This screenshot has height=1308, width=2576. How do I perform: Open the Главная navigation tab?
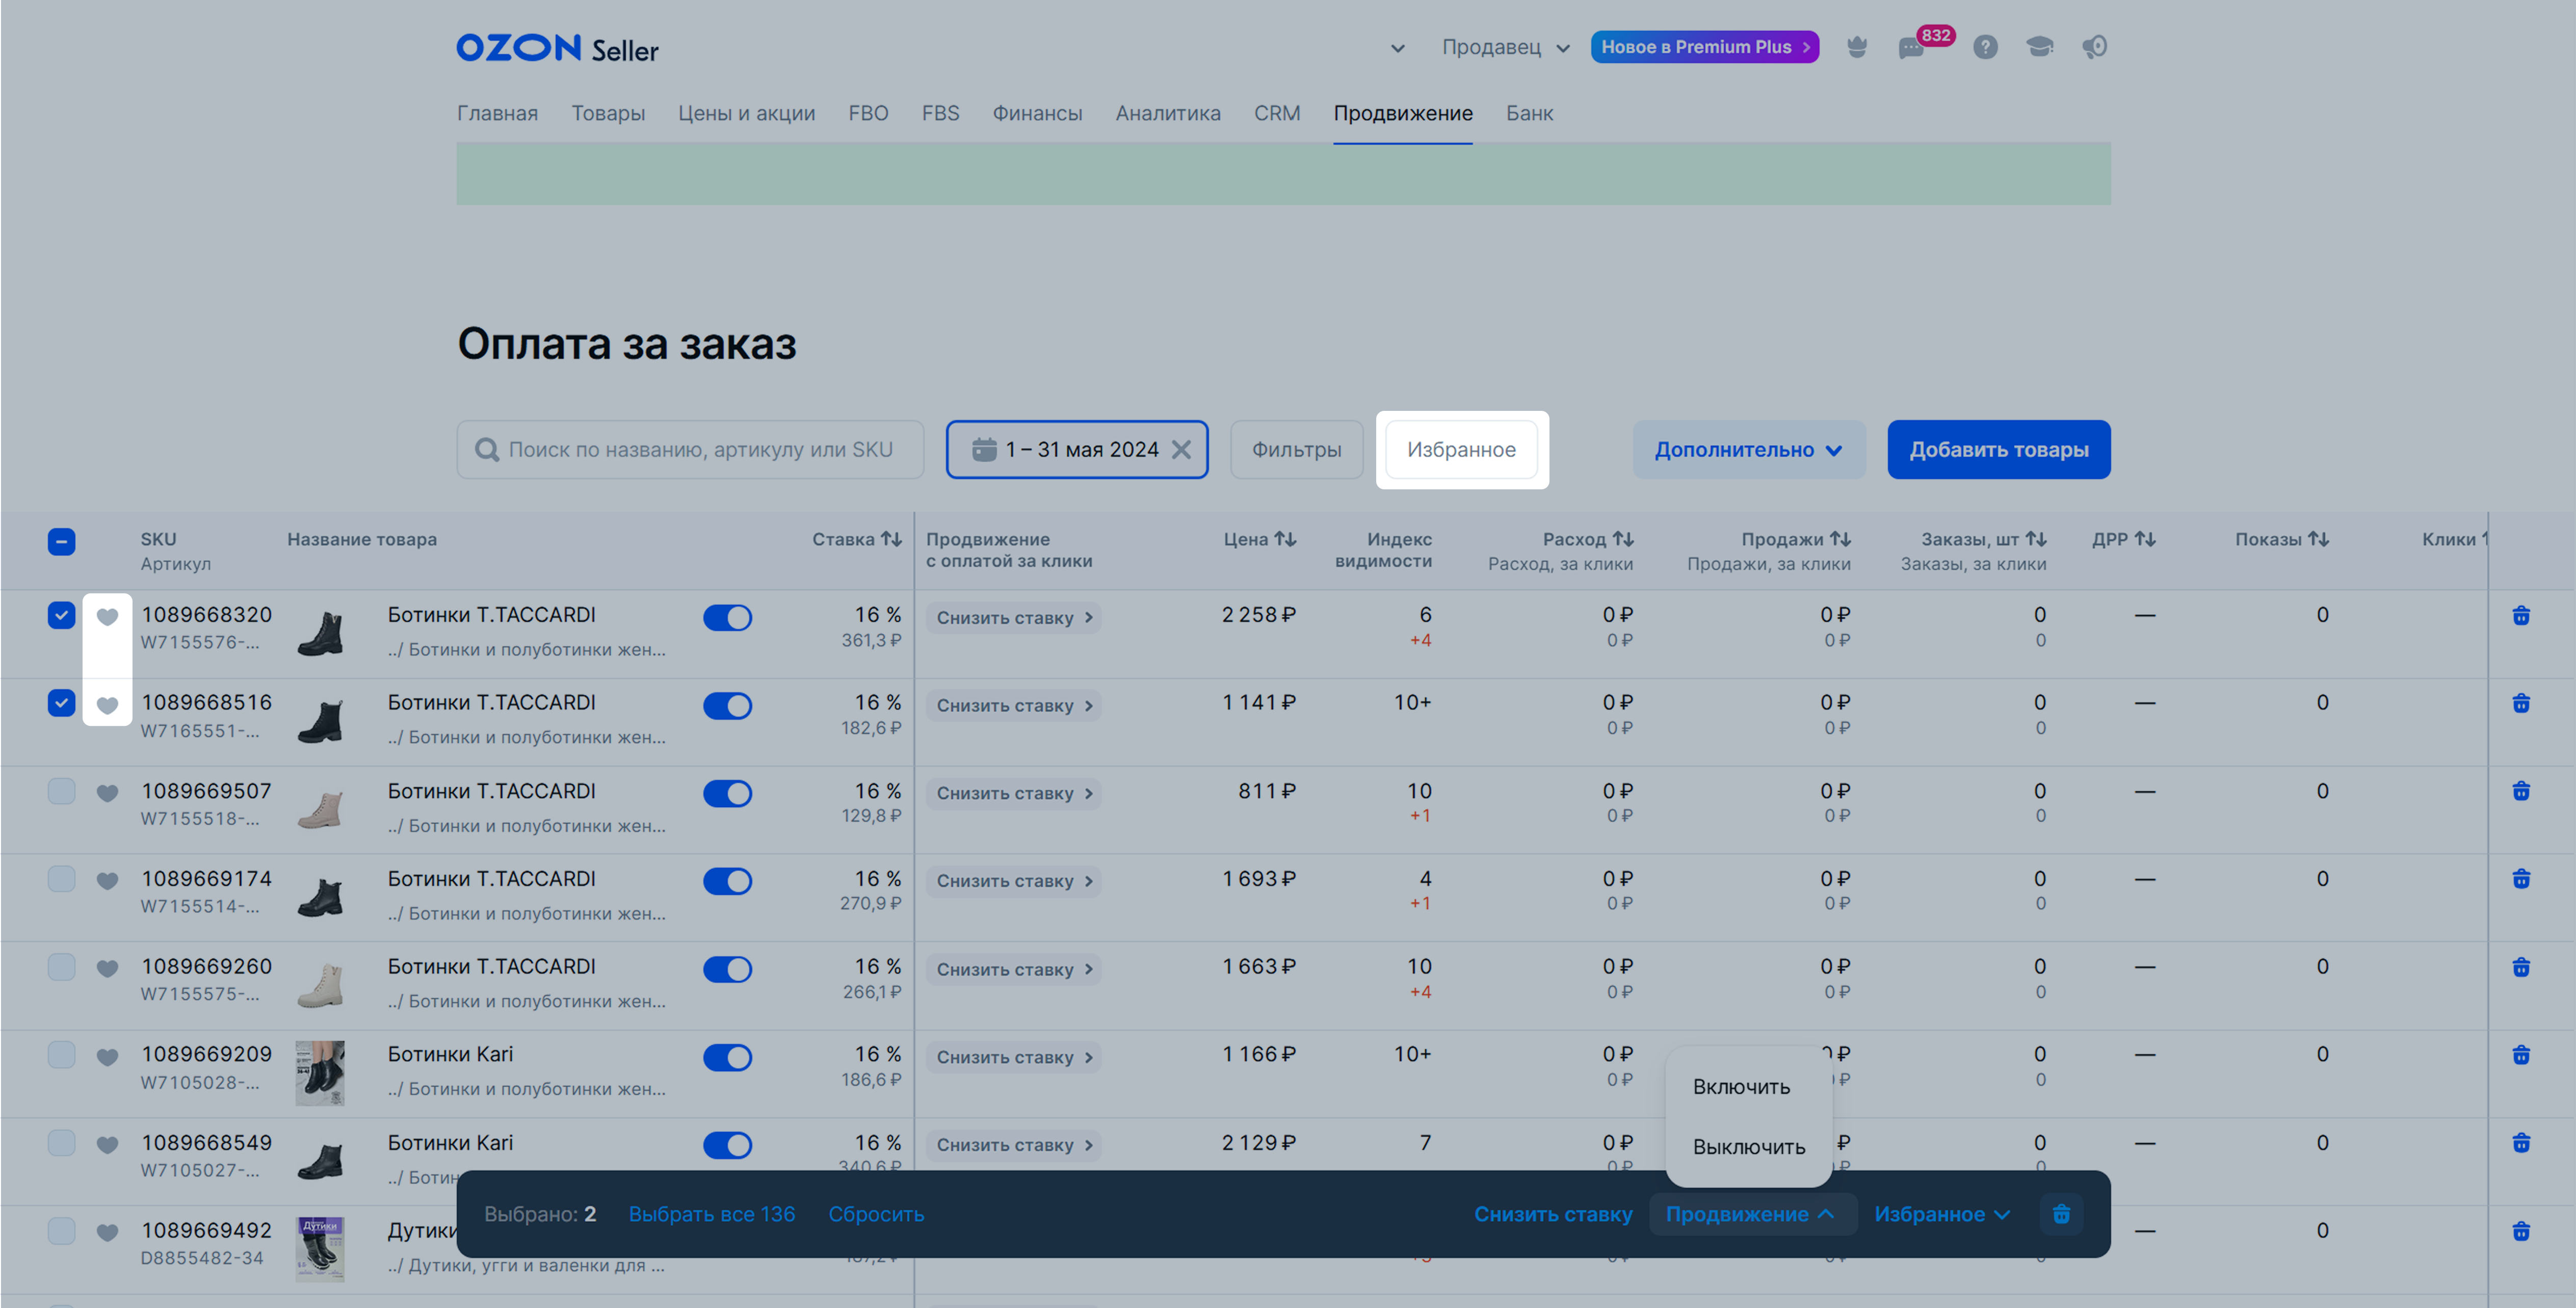[x=497, y=113]
